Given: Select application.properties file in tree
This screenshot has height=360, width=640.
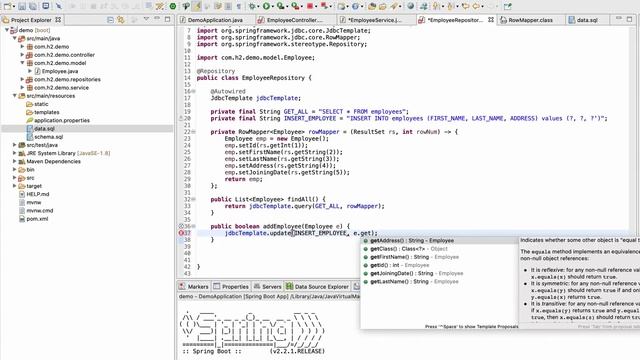Looking at the screenshot, I should click(x=61, y=120).
